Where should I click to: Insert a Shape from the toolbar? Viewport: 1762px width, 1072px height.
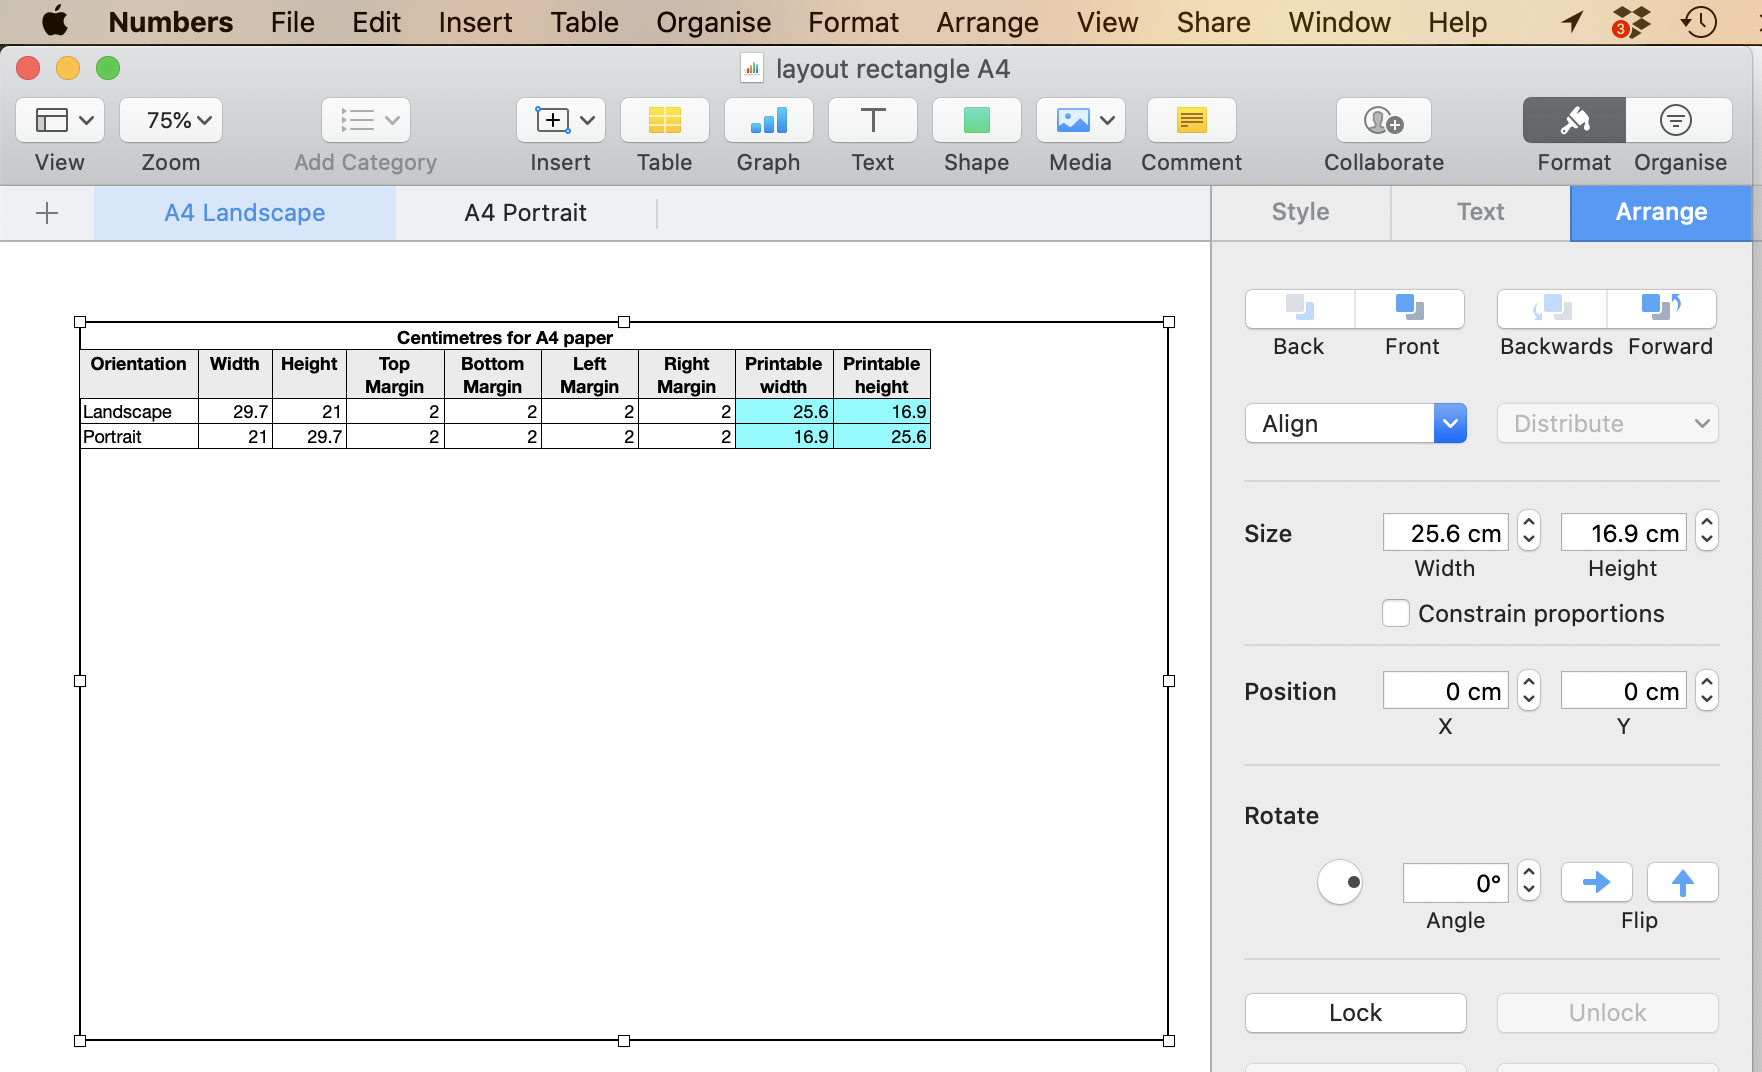[976, 121]
